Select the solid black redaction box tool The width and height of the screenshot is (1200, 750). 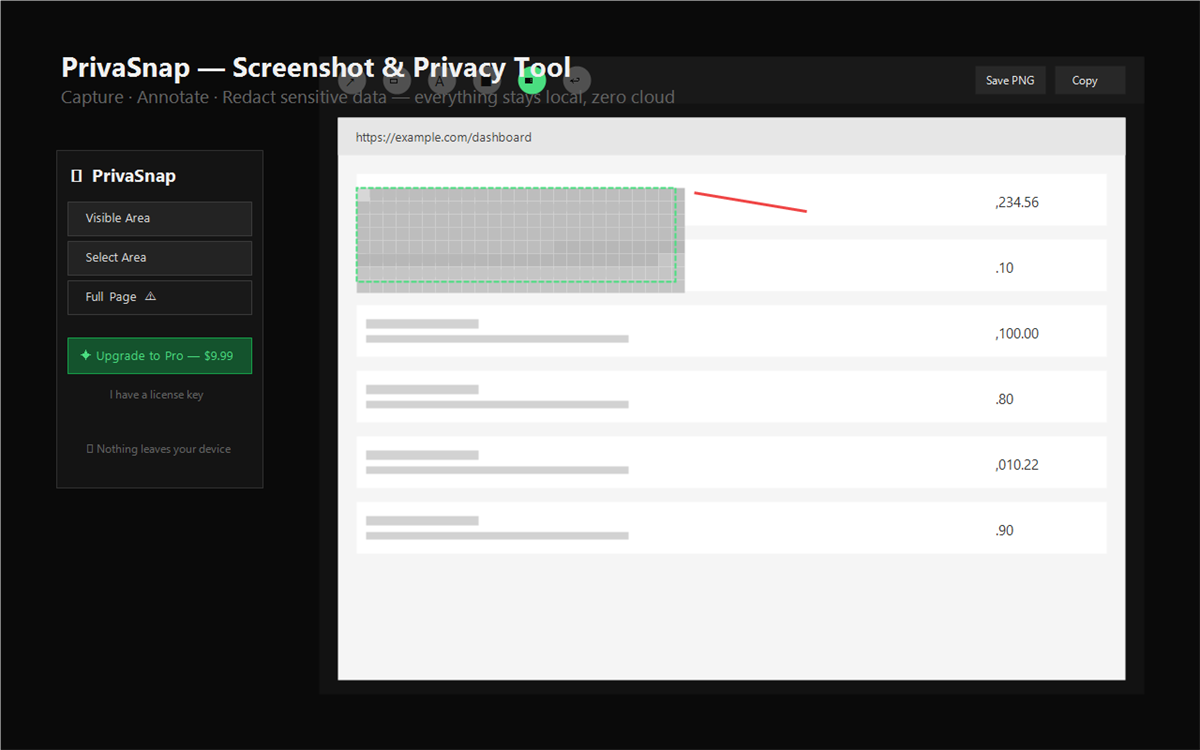(487, 81)
